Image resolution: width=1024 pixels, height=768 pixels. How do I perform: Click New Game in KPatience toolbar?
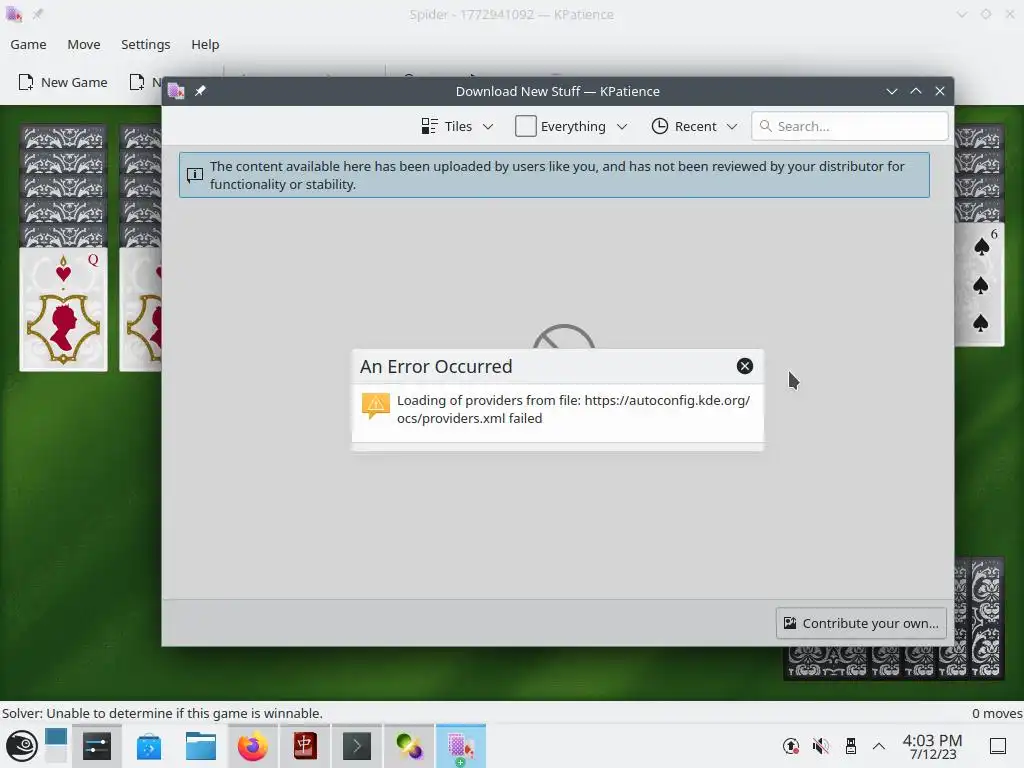tap(63, 82)
